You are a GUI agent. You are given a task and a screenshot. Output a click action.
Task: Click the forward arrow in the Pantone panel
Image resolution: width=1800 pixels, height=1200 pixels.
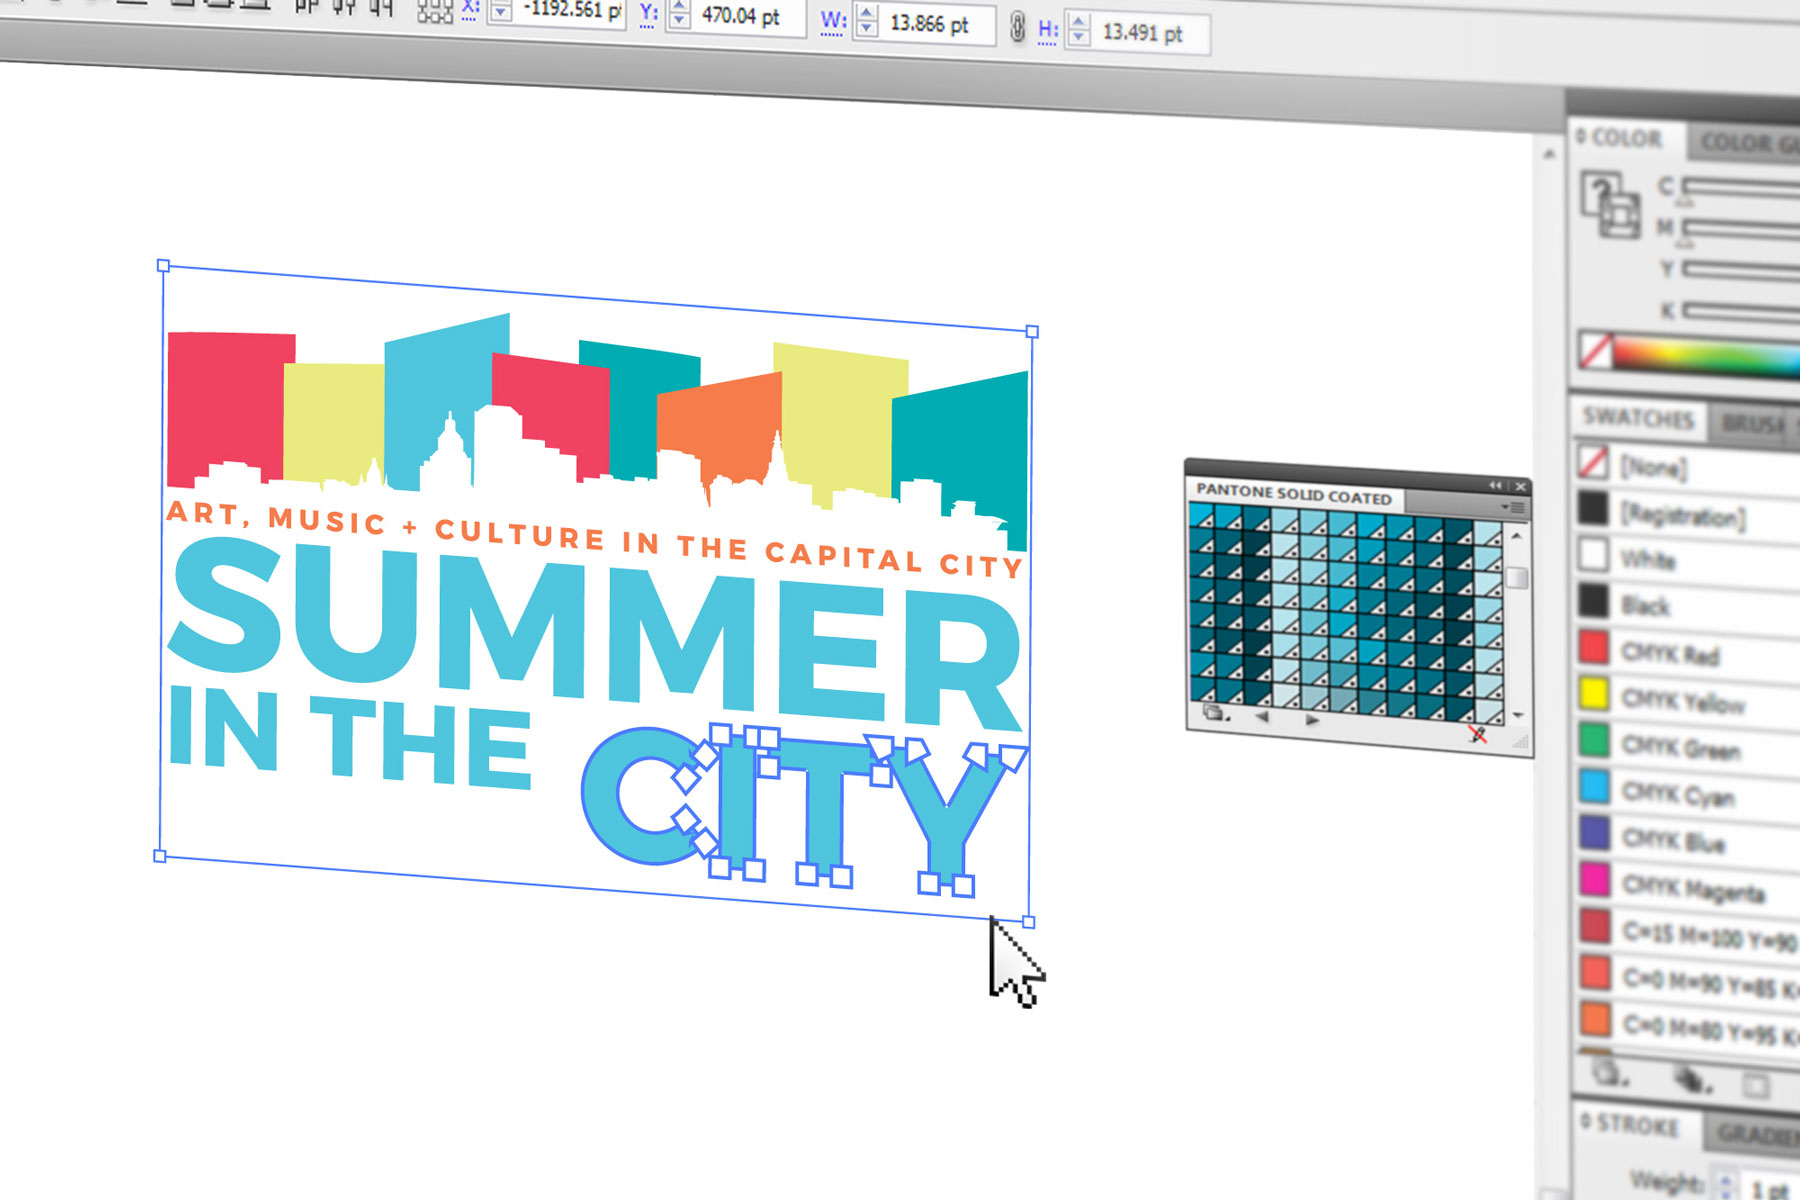1310,720
